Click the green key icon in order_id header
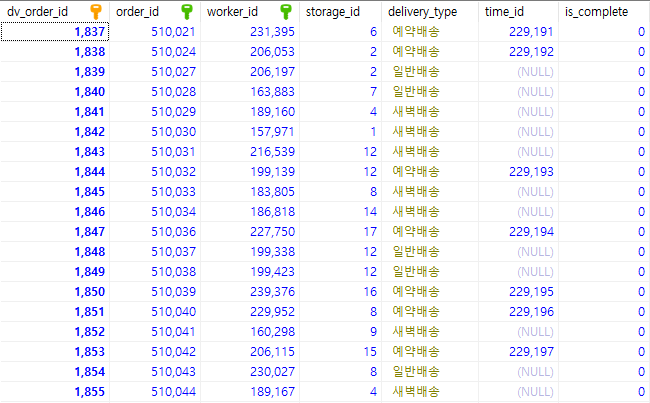 [187, 12]
